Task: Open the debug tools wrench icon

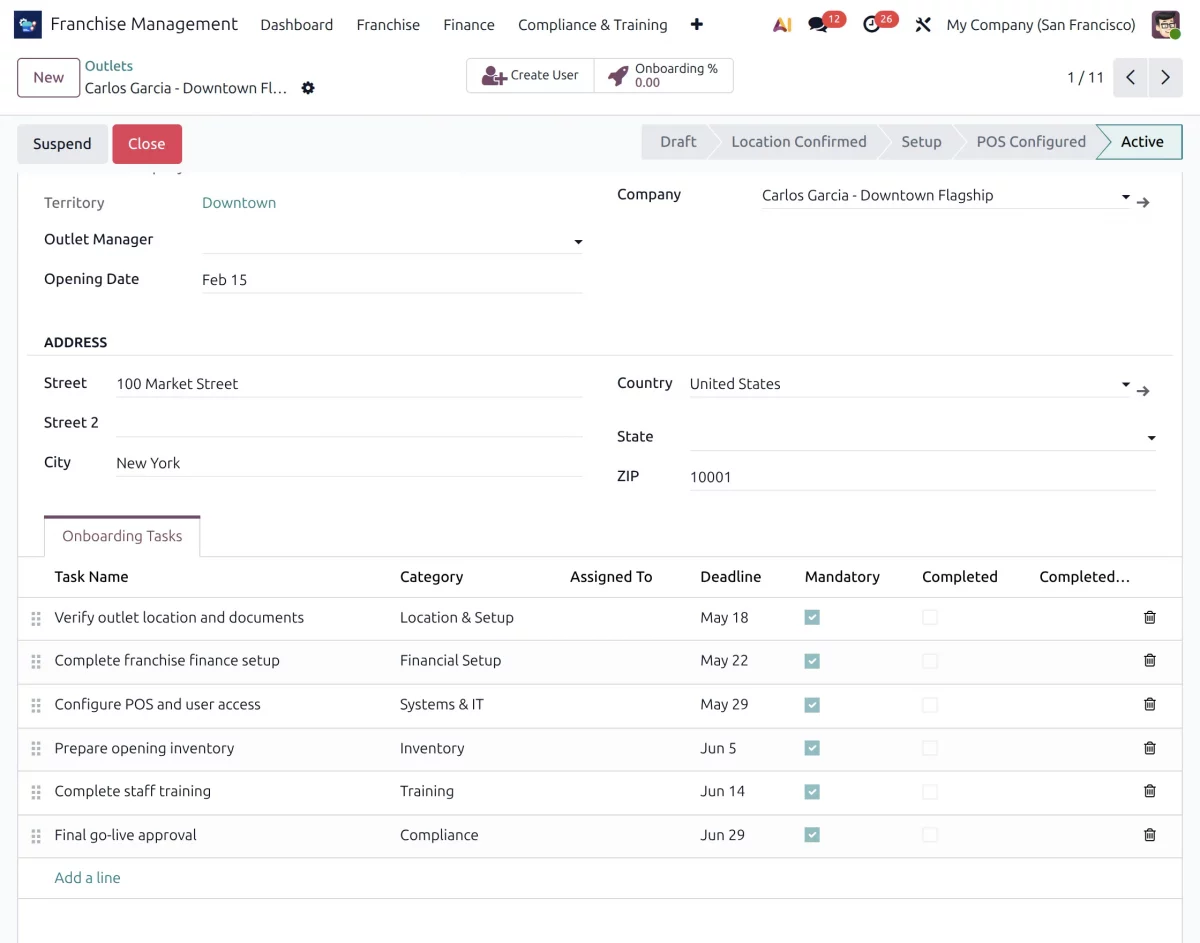Action: point(923,25)
